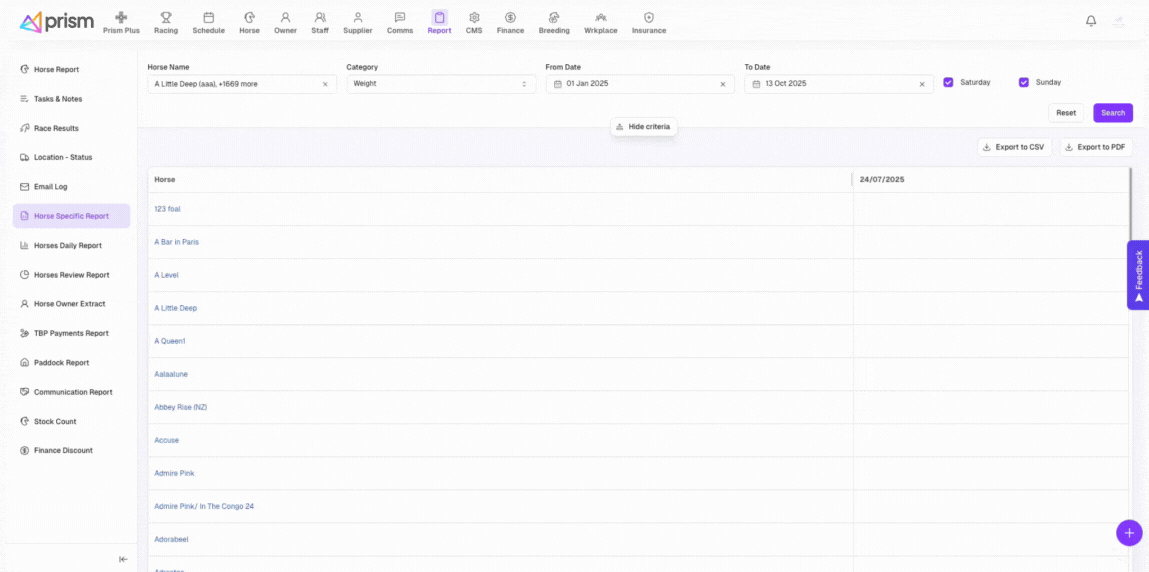The image size is (1149, 572).
Task: Open the A Bar in Paris horse link
Action: coord(176,242)
